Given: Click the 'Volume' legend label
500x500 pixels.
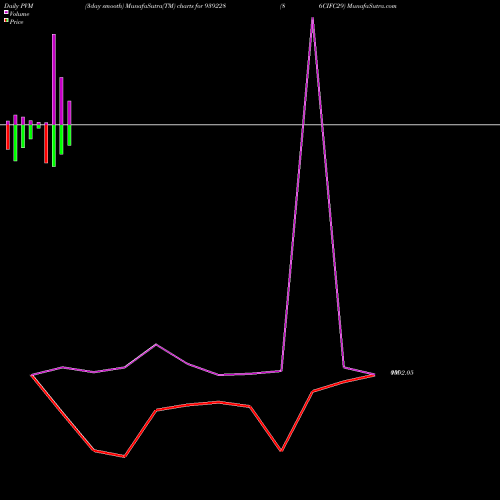Looking at the screenshot, I should 19,14.
